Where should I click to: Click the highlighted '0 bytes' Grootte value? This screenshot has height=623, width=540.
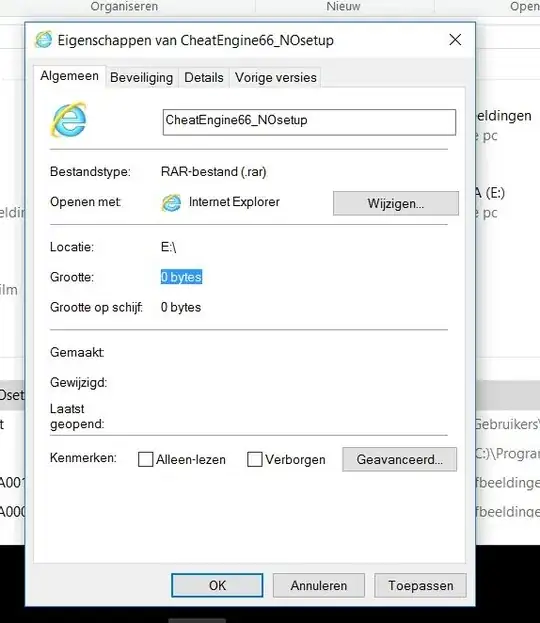(181, 277)
